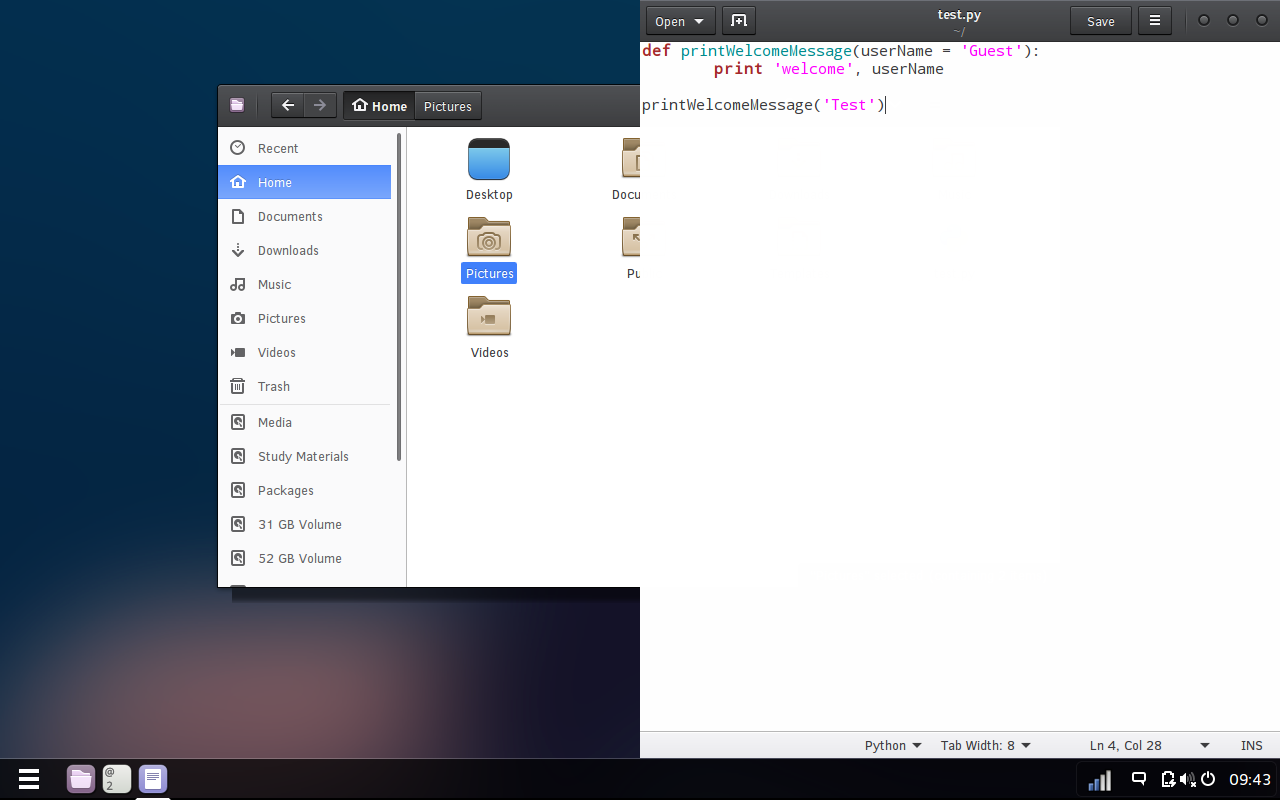Open the Python language selector
The height and width of the screenshot is (800, 1280).
tap(893, 745)
